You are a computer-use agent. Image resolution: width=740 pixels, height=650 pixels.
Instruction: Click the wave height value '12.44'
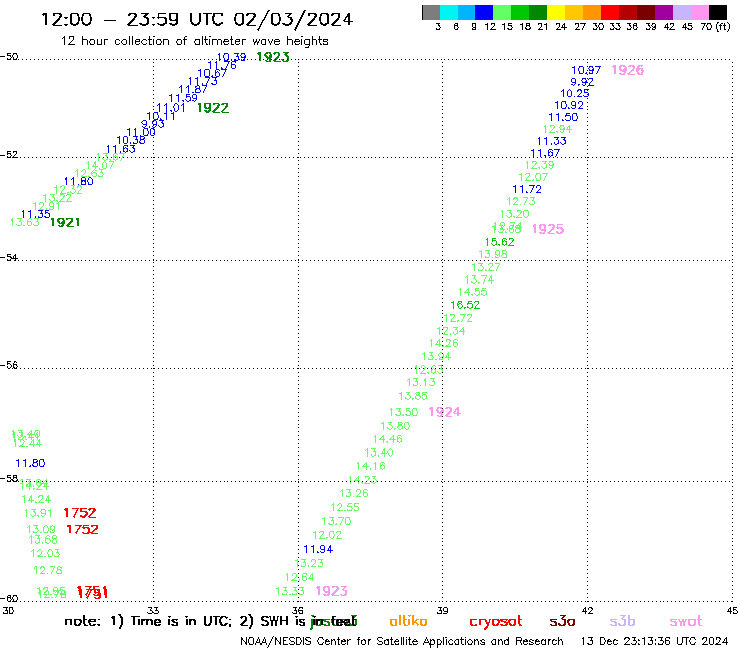tap(27, 444)
